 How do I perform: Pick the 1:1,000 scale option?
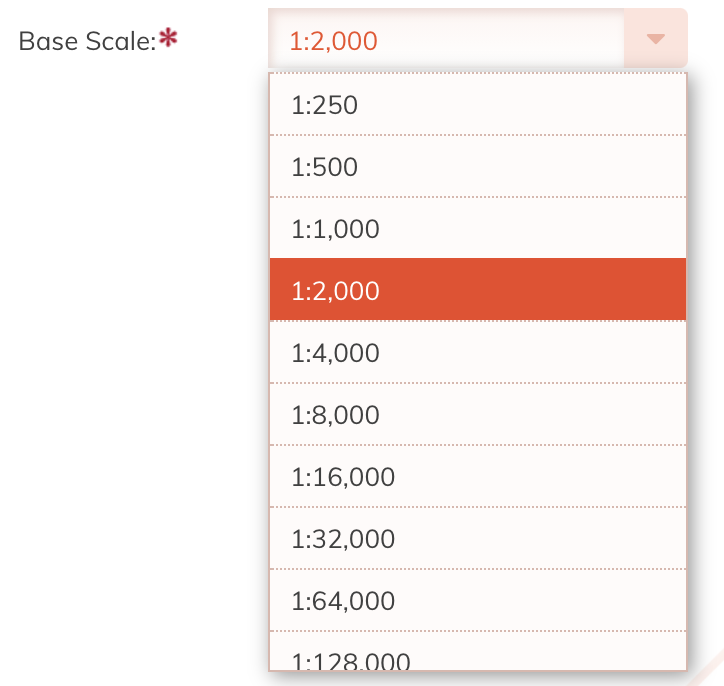477,228
